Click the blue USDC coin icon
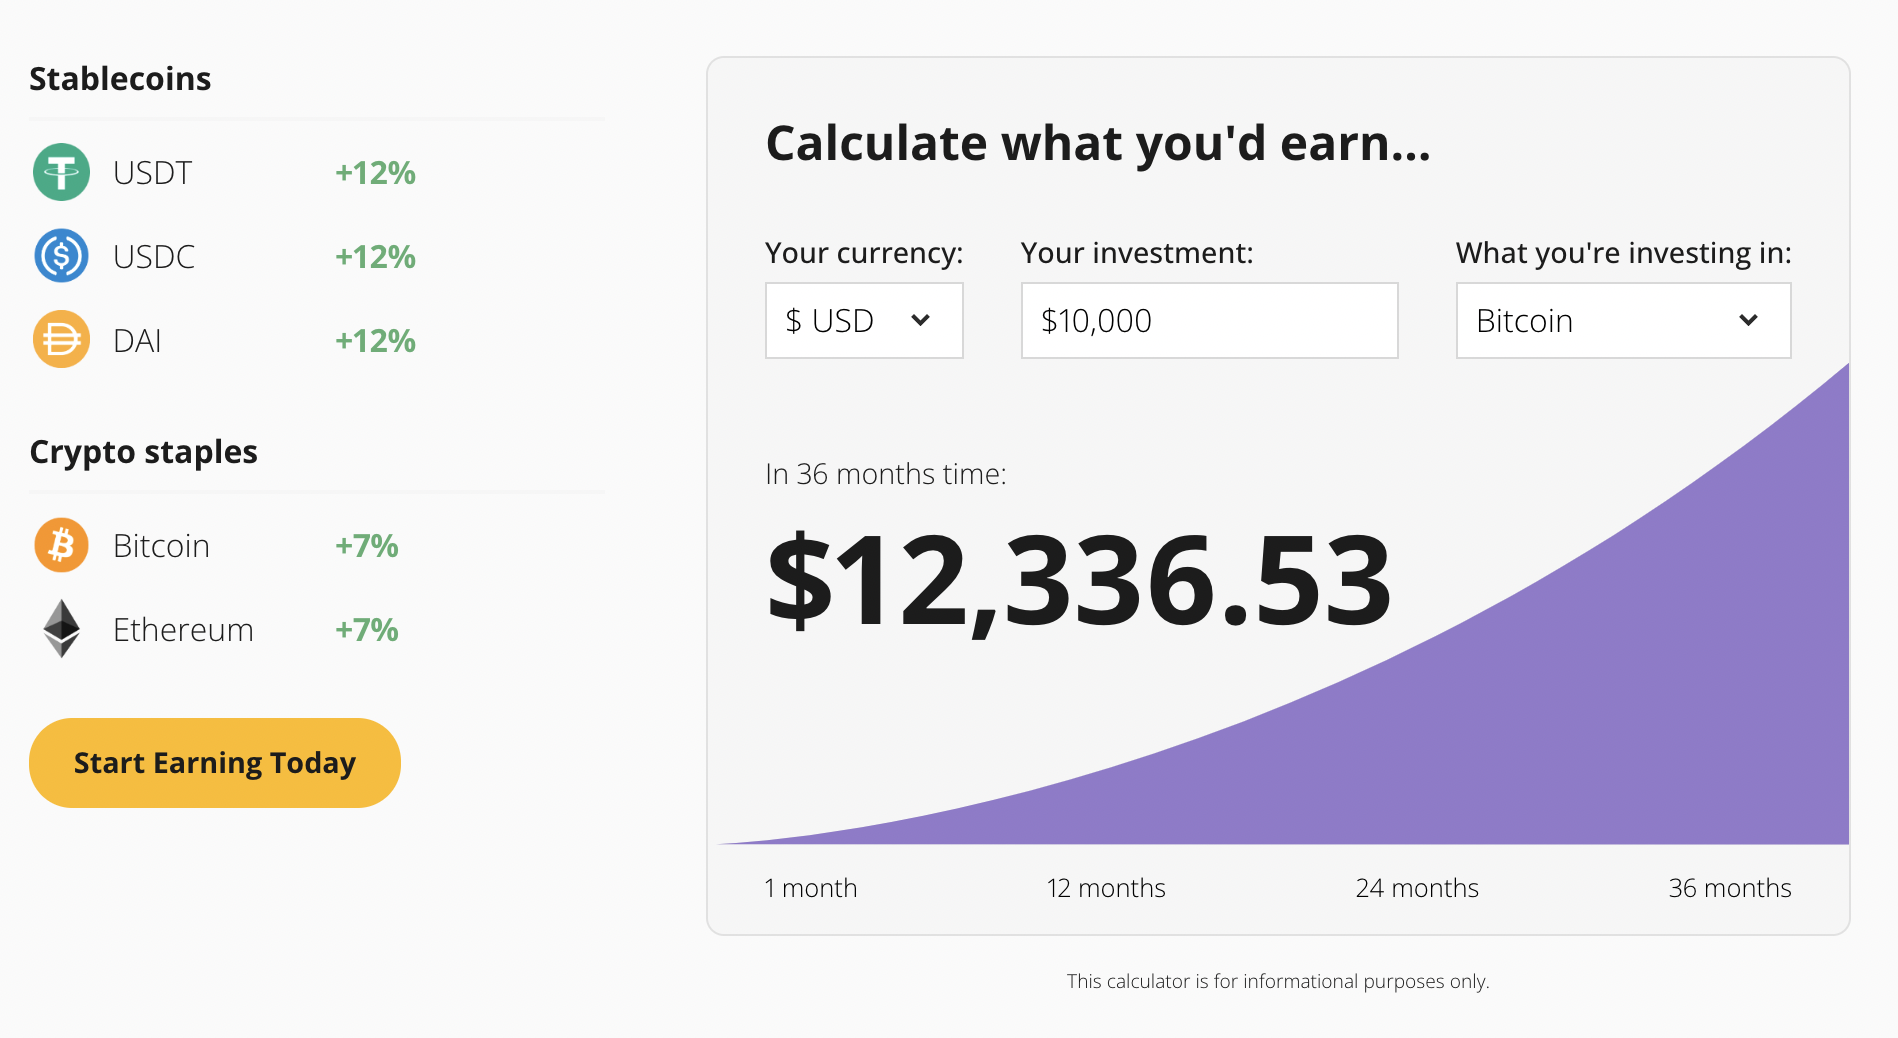 [61, 256]
